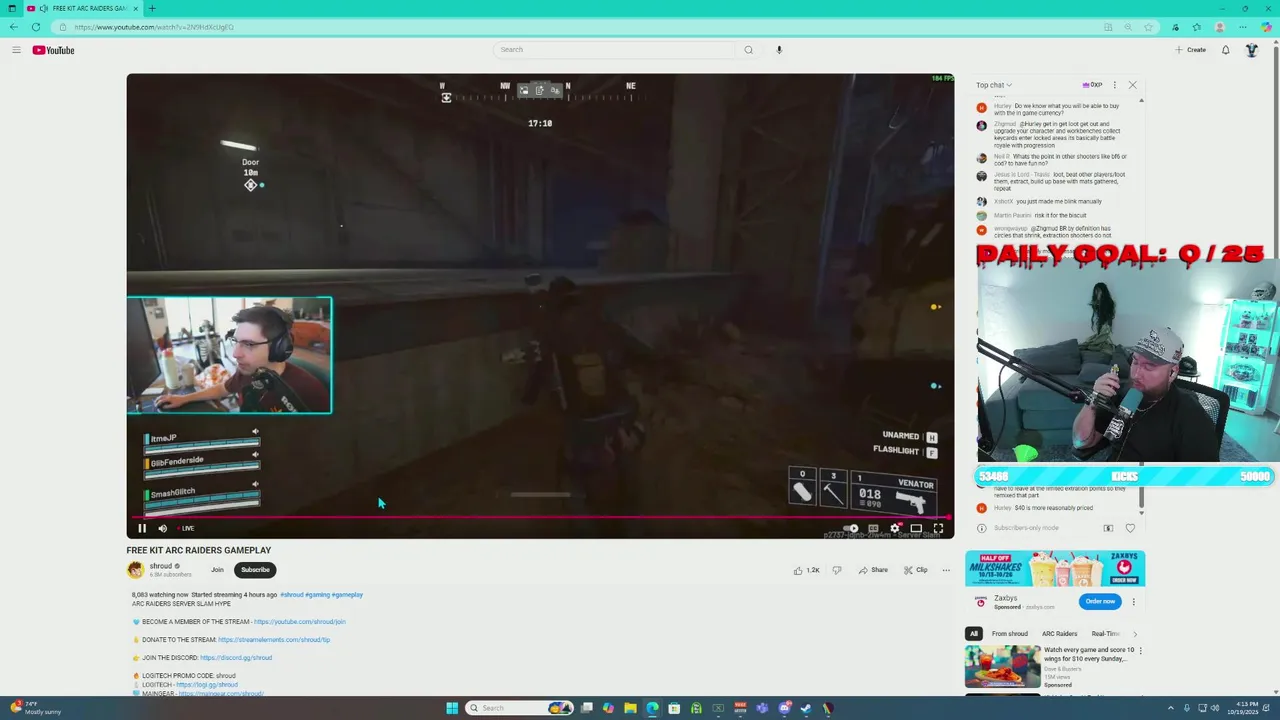Select the Real-Time chip
Screen dimensions: 1280x720
1105,634
